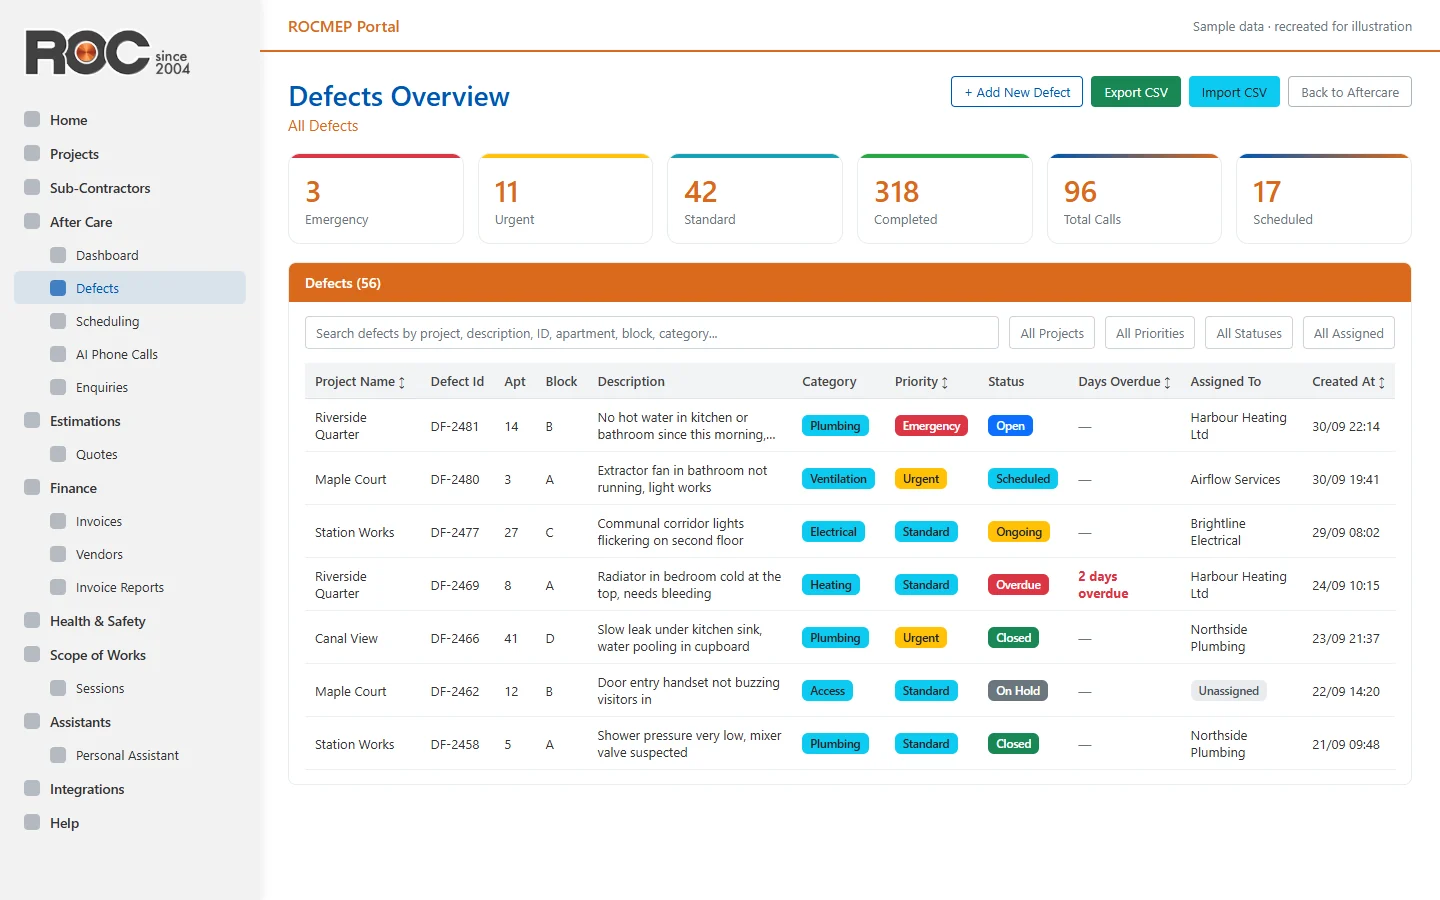Click the Open status badge on DF-2481
Image resolution: width=1440 pixels, height=900 pixels.
[1010, 426]
